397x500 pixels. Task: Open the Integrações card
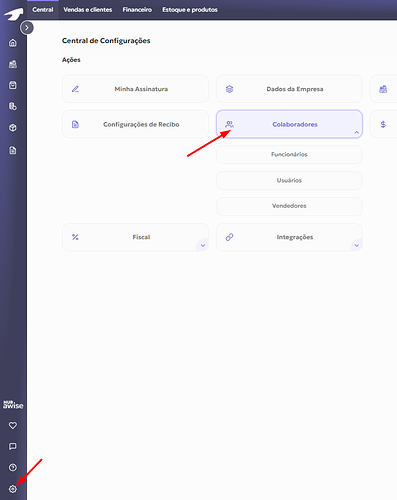point(289,237)
